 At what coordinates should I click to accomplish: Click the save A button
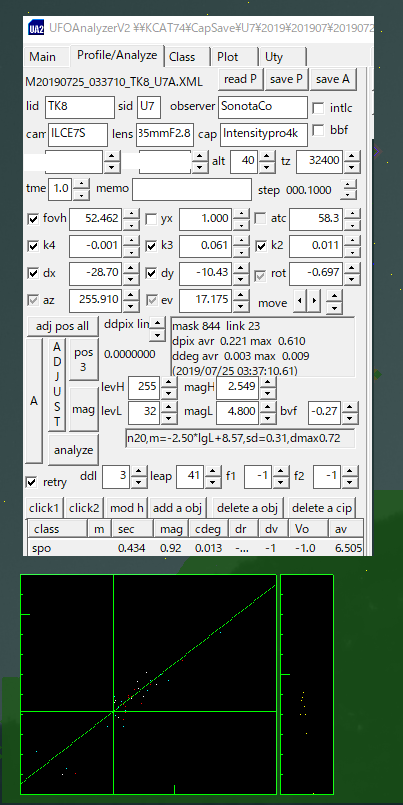pyautogui.click(x=333, y=79)
